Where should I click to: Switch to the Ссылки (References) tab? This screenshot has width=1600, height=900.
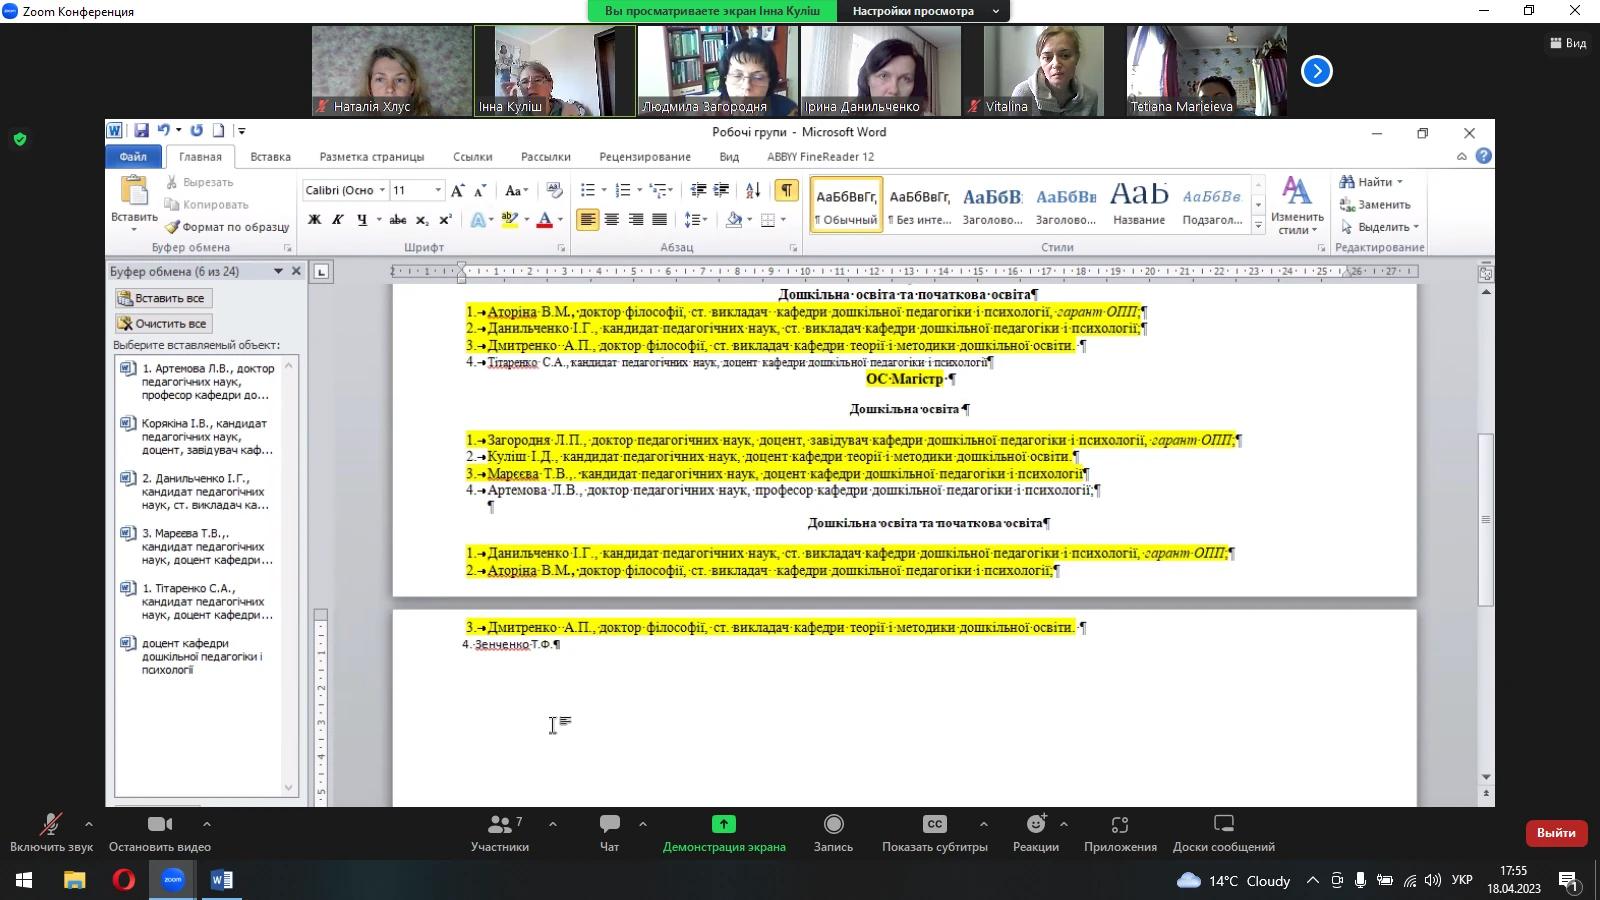tap(473, 157)
